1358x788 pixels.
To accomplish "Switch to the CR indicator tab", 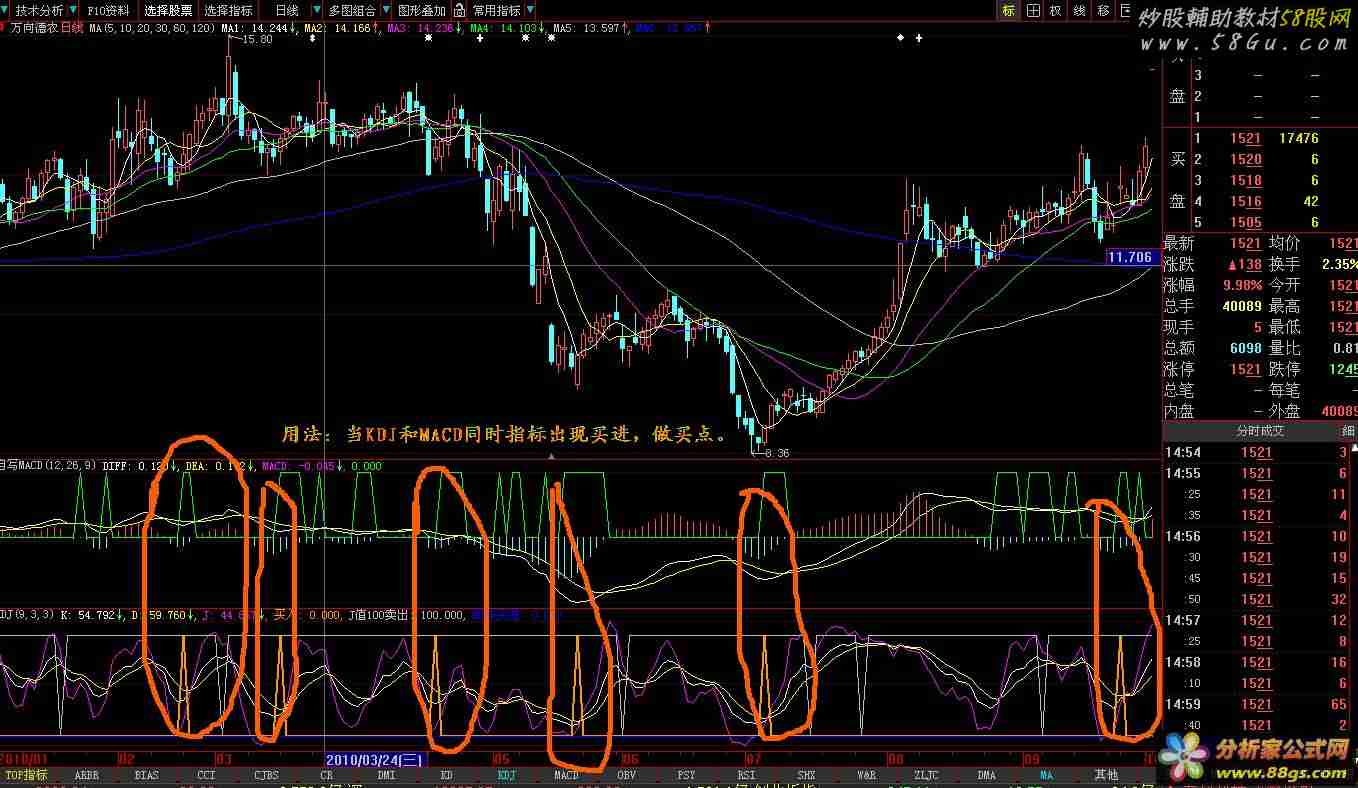I will (x=326, y=775).
